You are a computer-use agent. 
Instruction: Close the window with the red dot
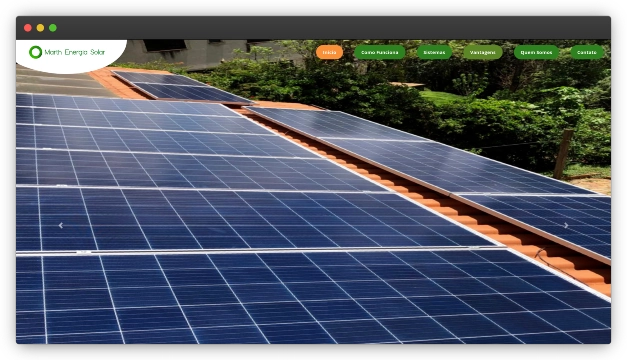point(28,28)
